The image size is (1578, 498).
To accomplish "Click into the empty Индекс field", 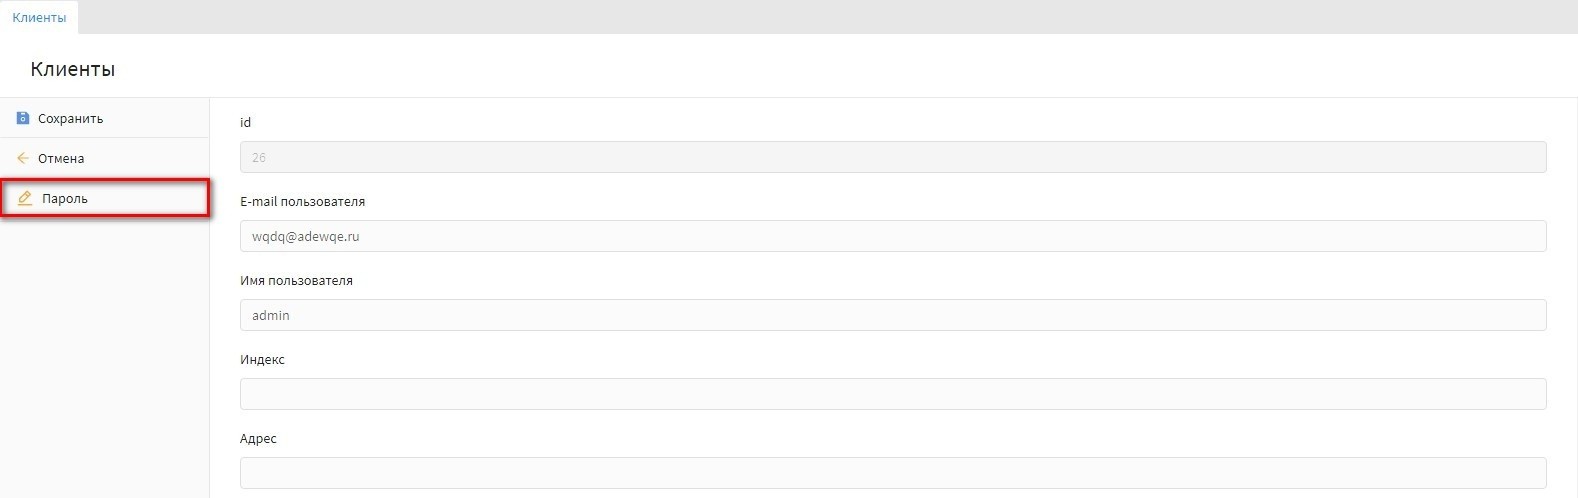I will (x=892, y=394).
